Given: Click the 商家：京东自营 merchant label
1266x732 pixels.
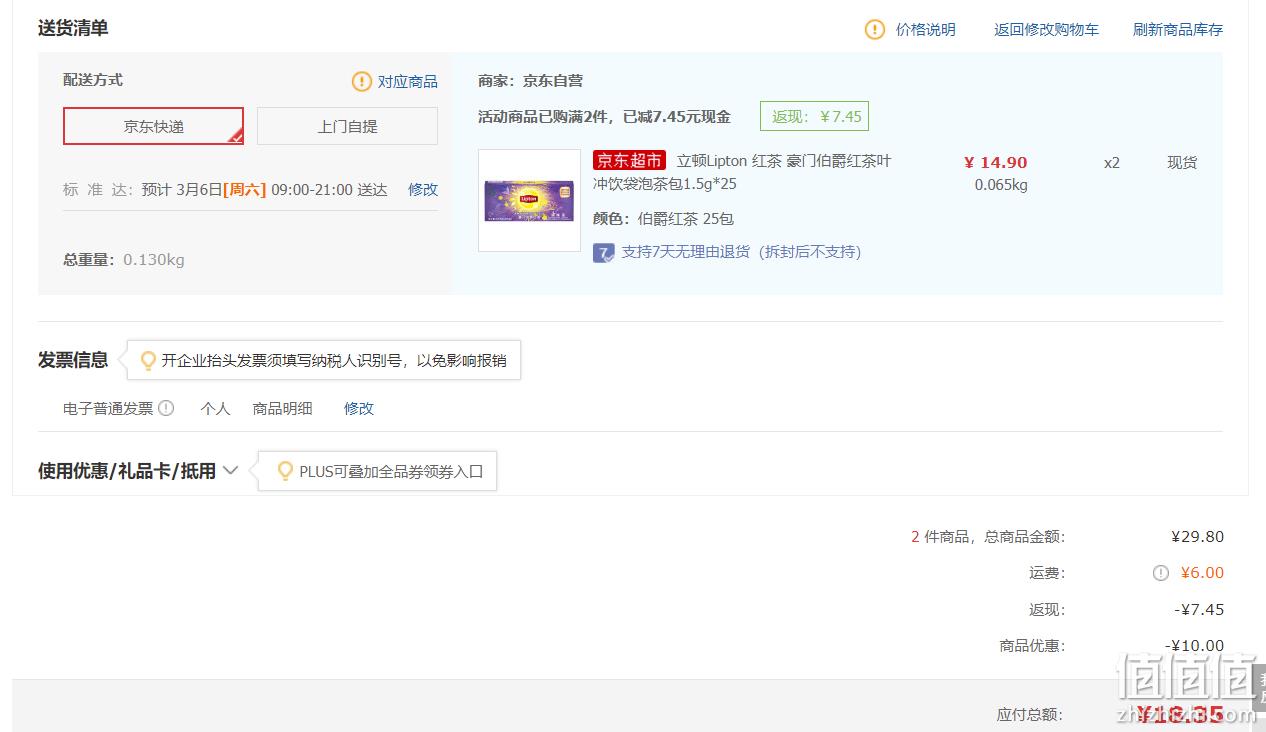Looking at the screenshot, I should tap(530, 81).
